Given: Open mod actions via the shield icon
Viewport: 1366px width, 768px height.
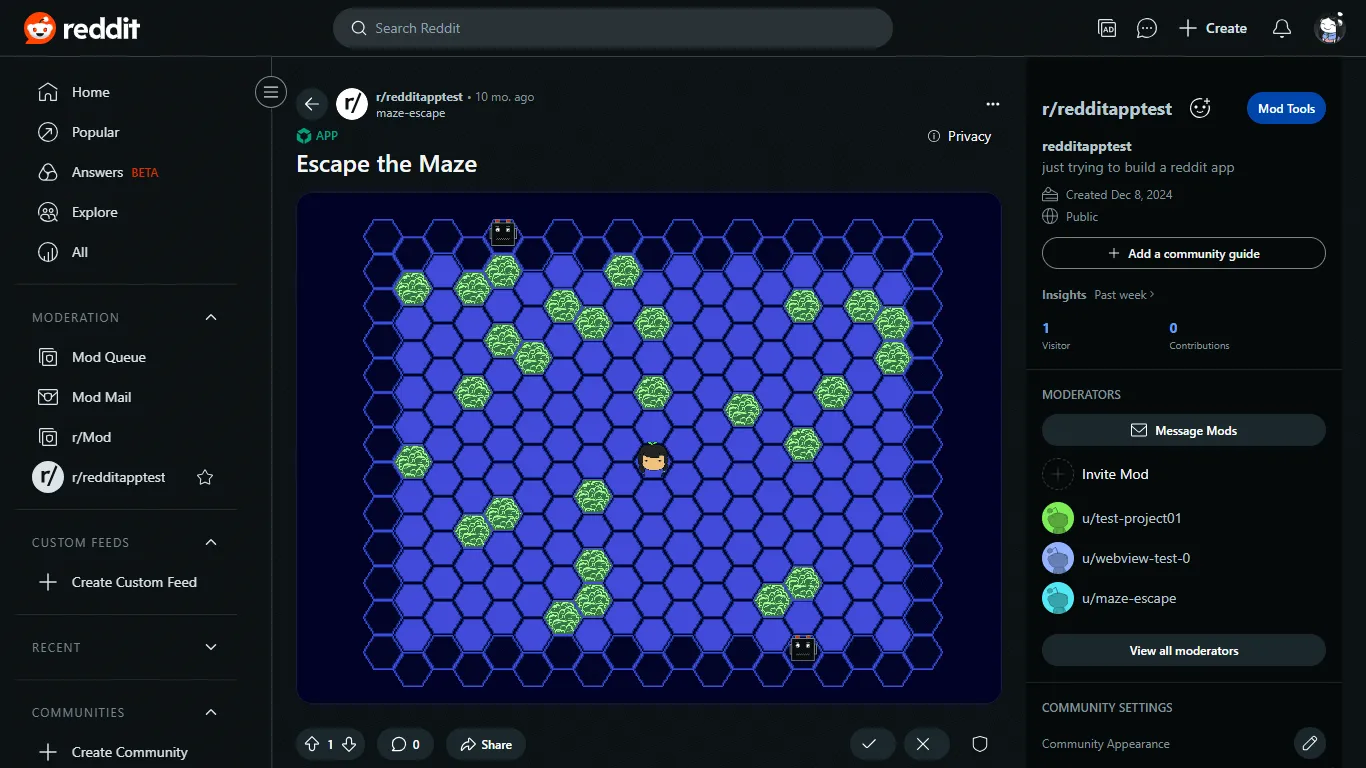Looking at the screenshot, I should pos(979,744).
